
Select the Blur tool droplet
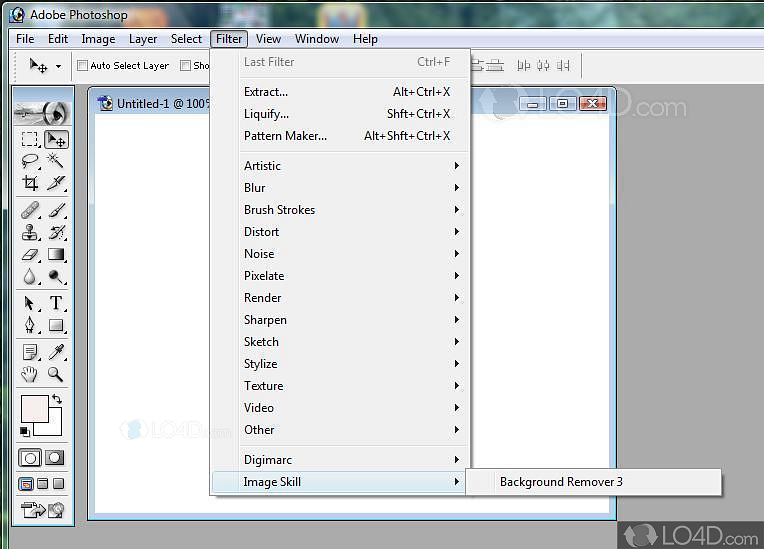[x=30, y=276]
